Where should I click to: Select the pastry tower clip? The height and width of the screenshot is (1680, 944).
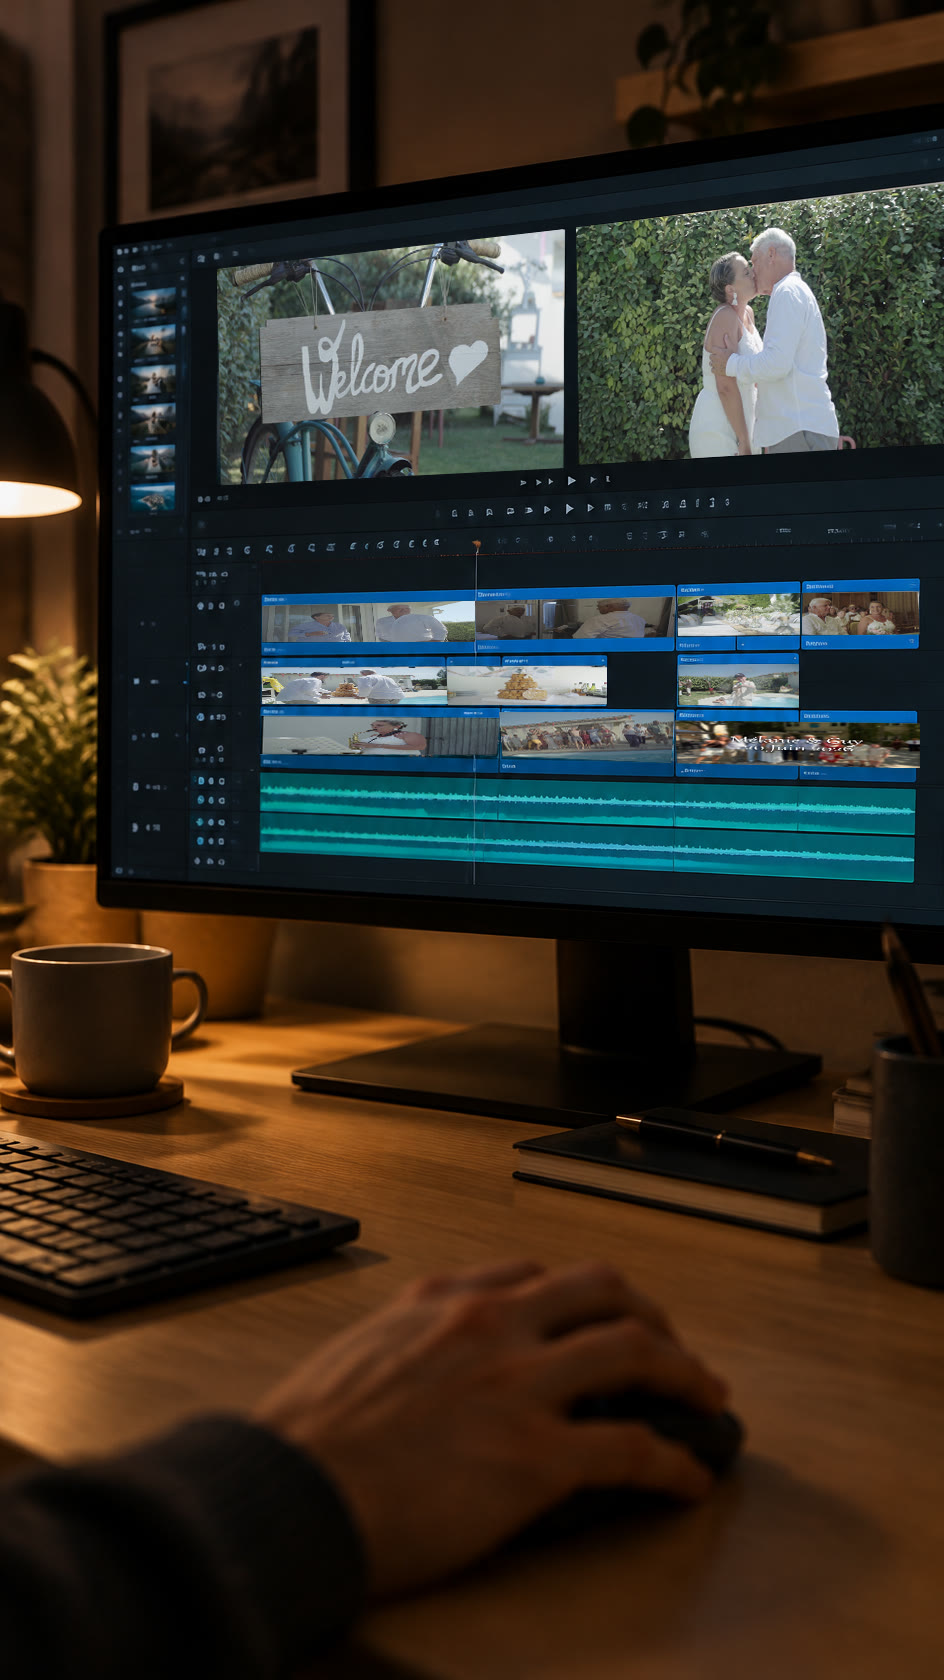coord(526,682)
